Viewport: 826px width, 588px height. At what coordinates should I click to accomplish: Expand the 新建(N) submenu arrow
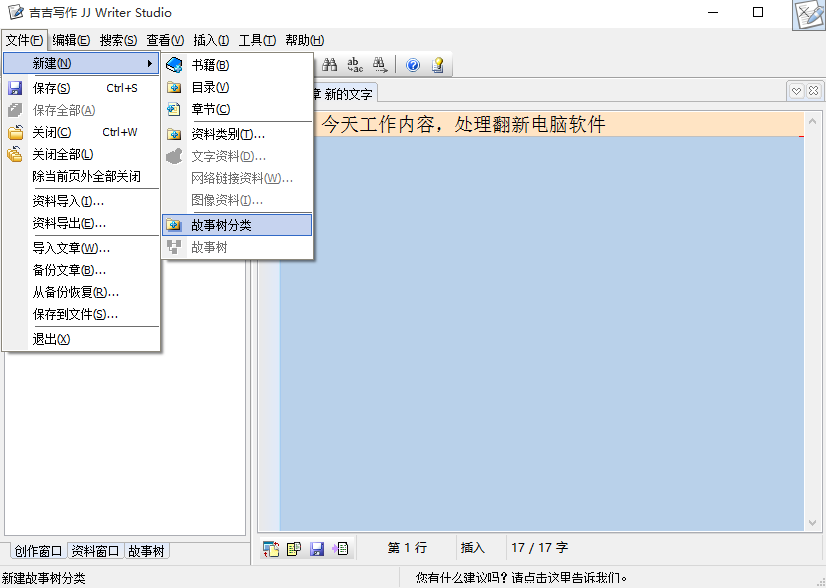point(152,62)
